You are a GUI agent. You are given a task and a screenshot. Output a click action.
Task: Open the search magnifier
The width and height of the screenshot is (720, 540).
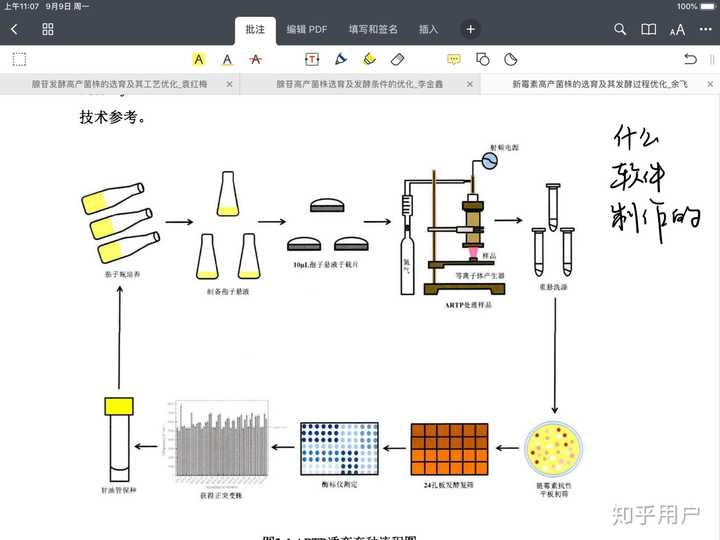pyautogui.click(x=620, y=29)
